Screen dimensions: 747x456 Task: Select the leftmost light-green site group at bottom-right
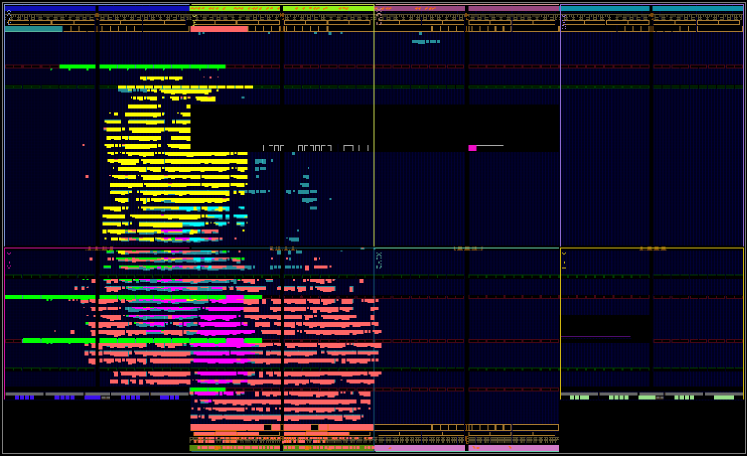(579, 397)
